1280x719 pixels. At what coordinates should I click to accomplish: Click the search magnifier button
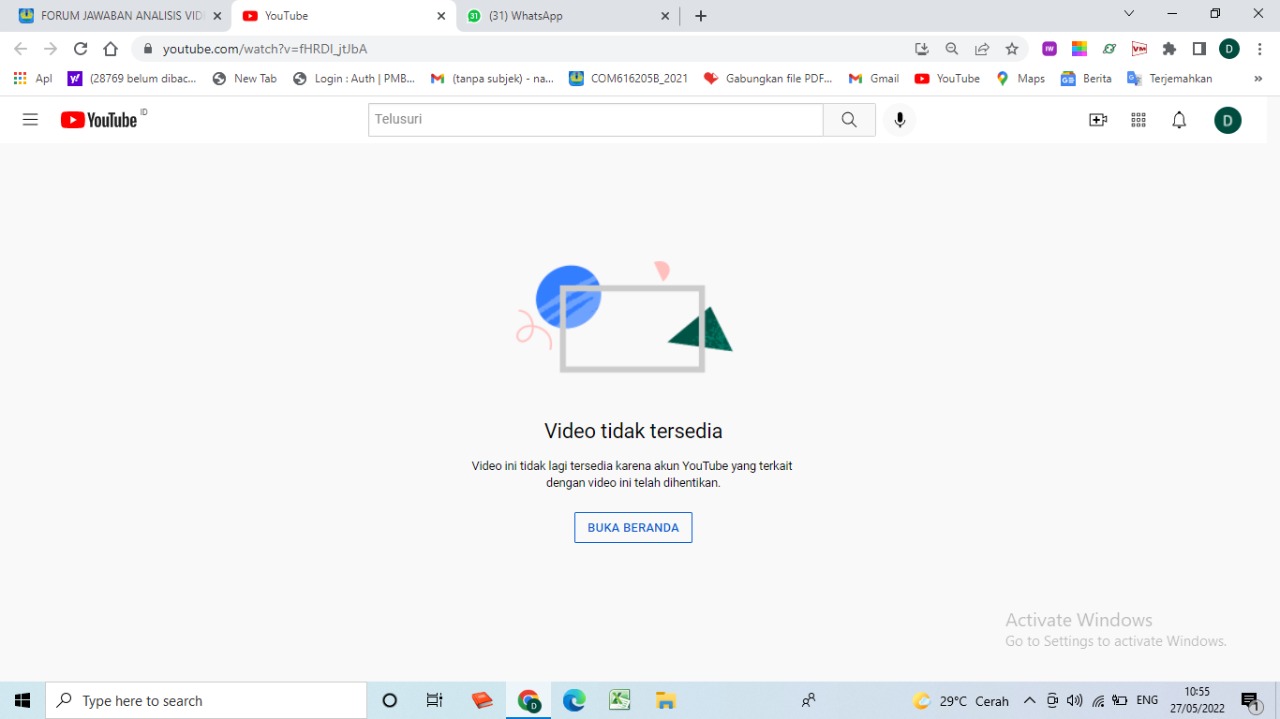pos(849,120)
